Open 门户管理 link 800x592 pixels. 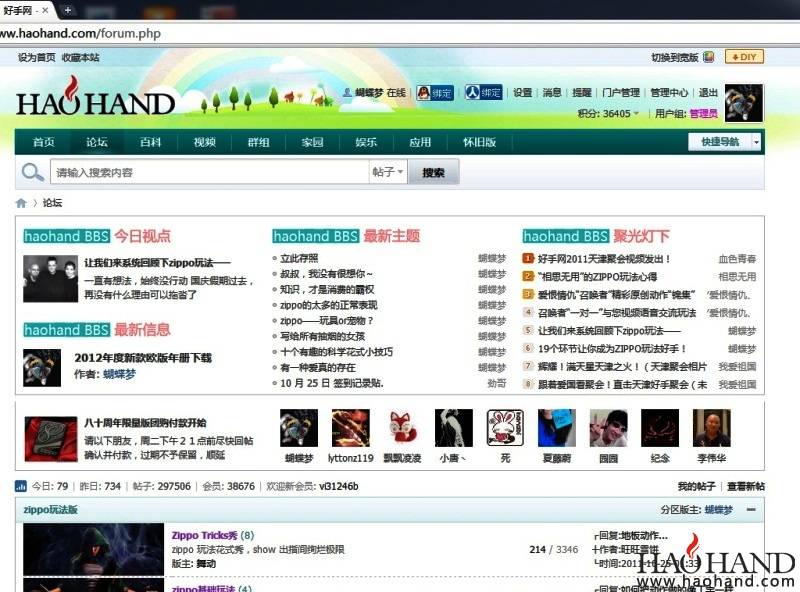tap(621, 92)
